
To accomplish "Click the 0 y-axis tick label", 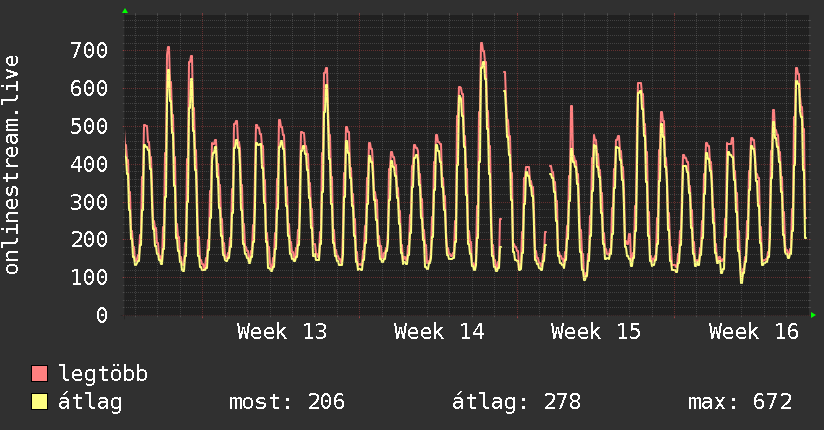I will point(102,315).
